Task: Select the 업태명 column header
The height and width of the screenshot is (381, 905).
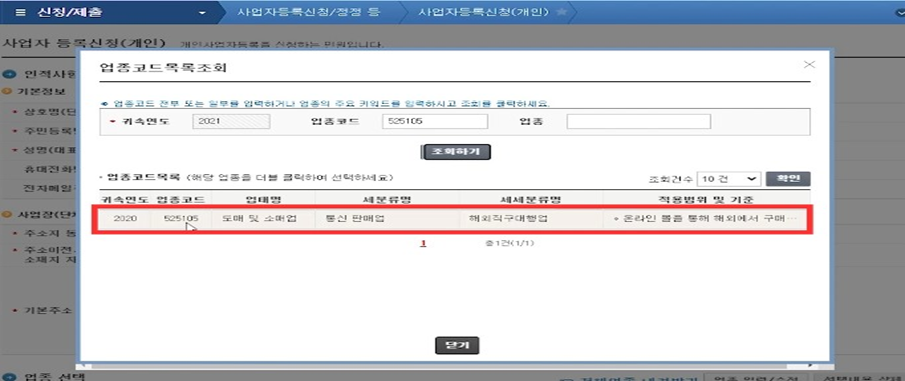Action: tap(263, 199)
